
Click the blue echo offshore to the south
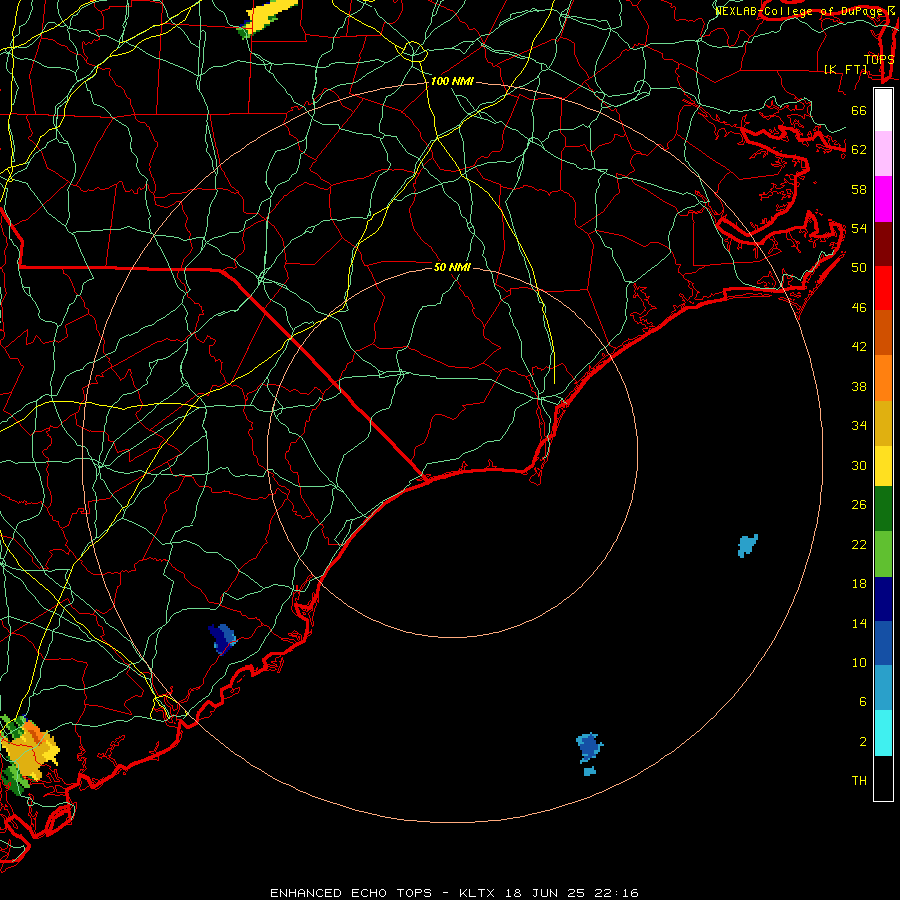[x=589, y=748]
